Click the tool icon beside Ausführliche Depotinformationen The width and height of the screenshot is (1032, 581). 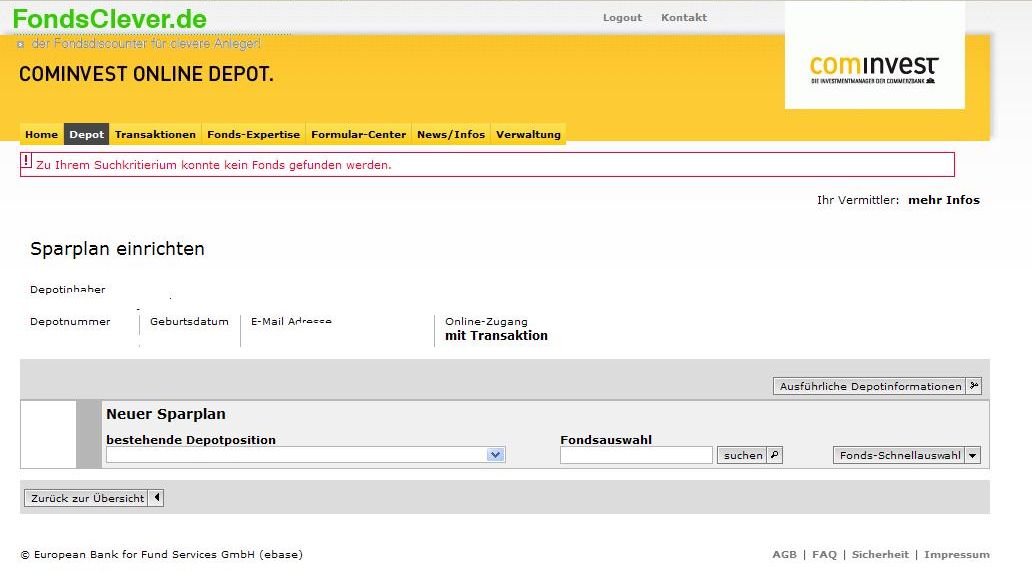[x=974, y=386]
